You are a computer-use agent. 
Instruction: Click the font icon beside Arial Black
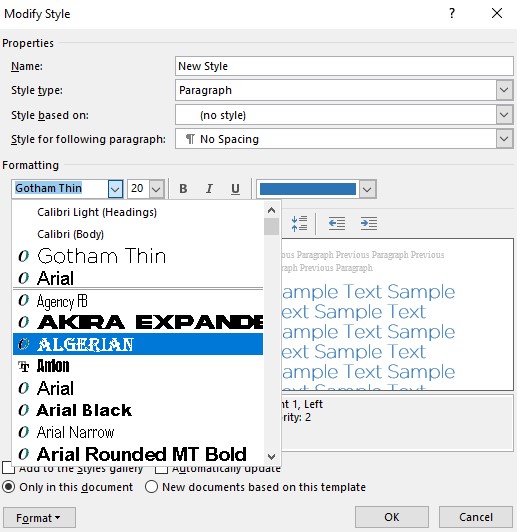[23, 410]
